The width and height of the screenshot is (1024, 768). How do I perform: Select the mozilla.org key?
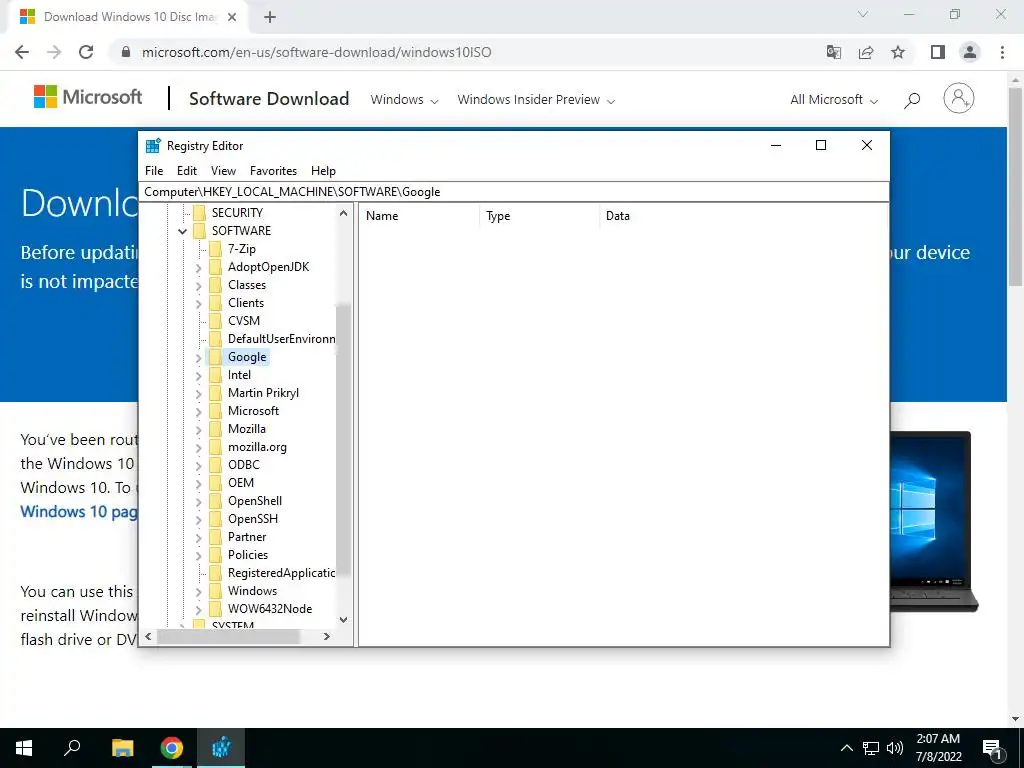tap(257, 447)
